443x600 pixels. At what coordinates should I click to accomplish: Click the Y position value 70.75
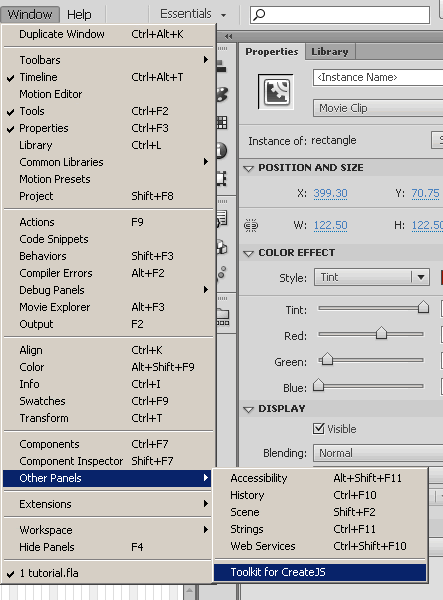pos(425,194)
